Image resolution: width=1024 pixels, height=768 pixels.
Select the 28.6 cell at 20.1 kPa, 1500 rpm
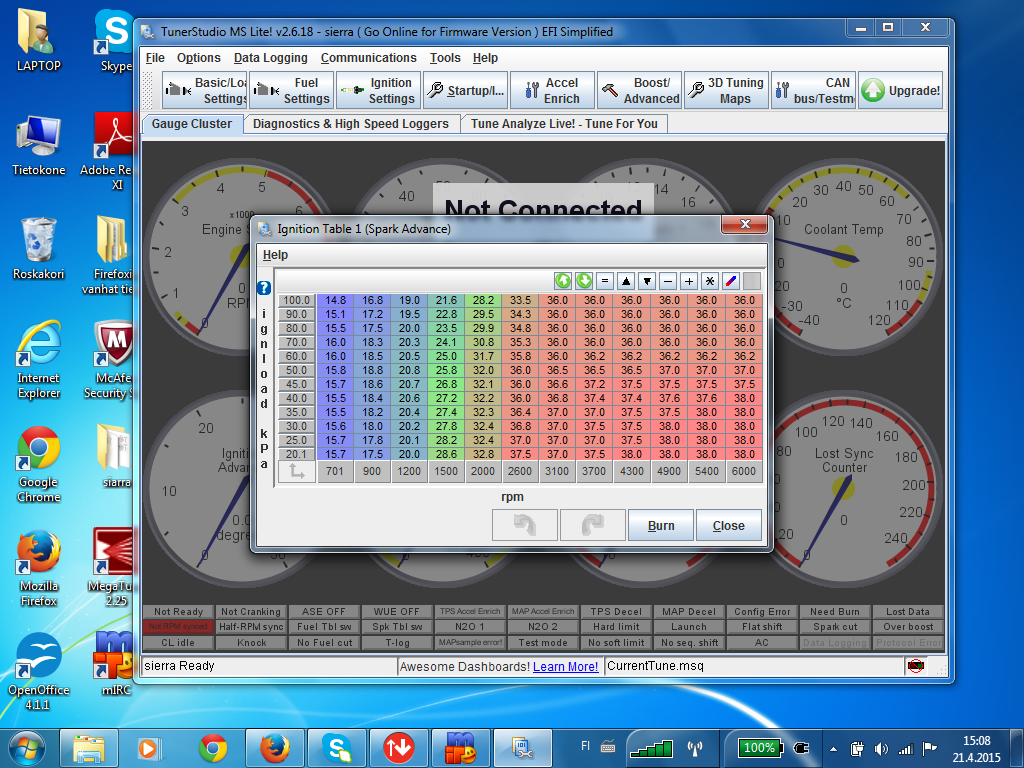click(446, 454)
